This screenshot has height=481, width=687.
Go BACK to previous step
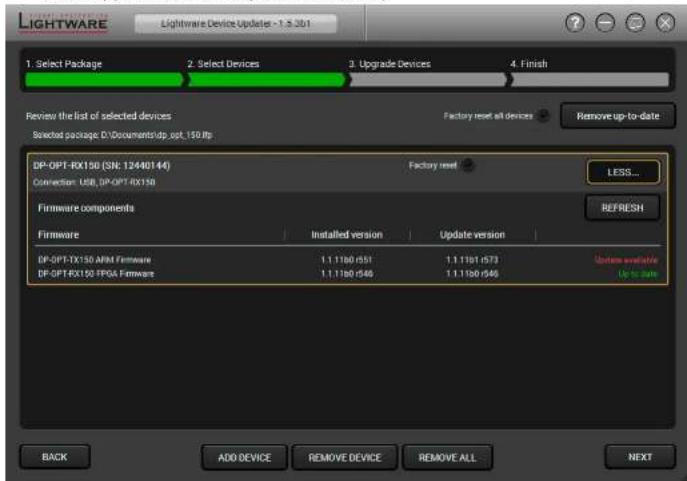(x=55, y=457)
